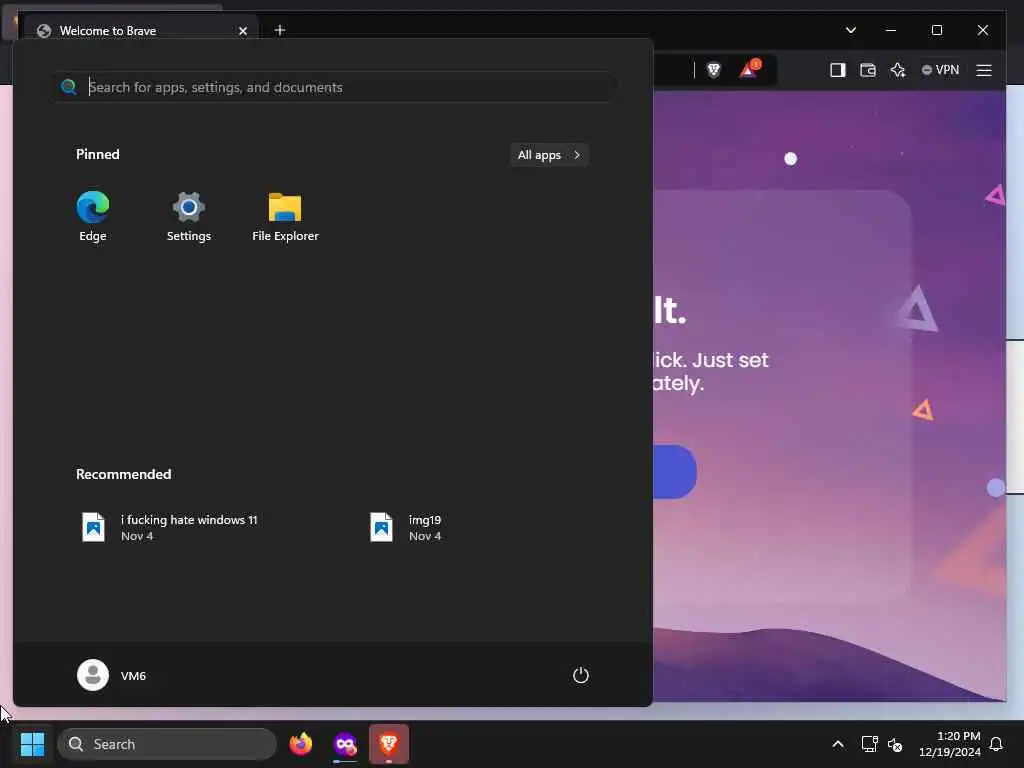1024x768 pixels.
Task: Open the VM6 user account menu
Action: click(x=112, y=675)
